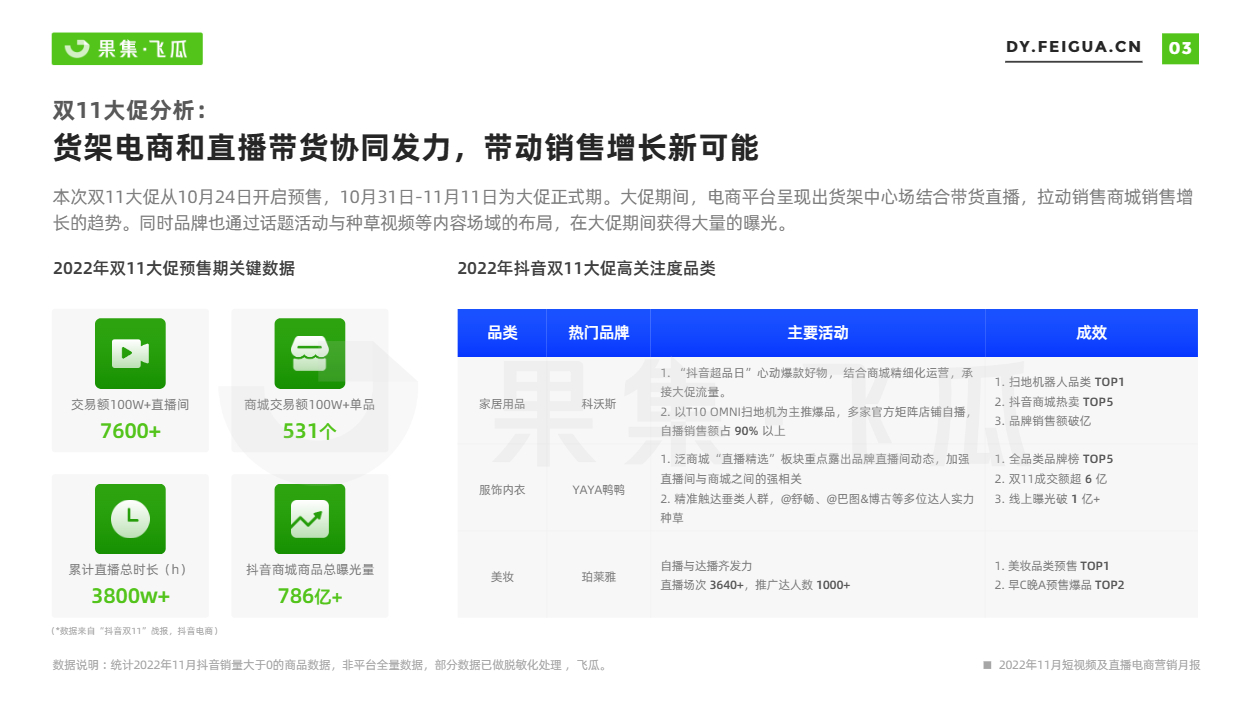Click the 786亿+ exposure value
The width and height of the screenshot is (1250, 703).
(309, 596)
